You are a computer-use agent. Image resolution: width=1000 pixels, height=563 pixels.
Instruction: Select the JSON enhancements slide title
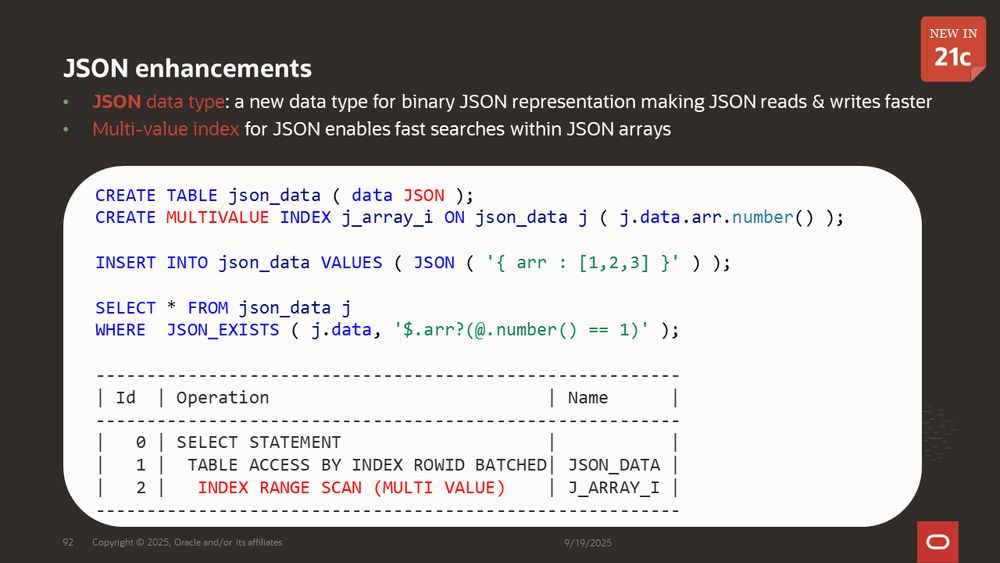[x=188, y=68]
